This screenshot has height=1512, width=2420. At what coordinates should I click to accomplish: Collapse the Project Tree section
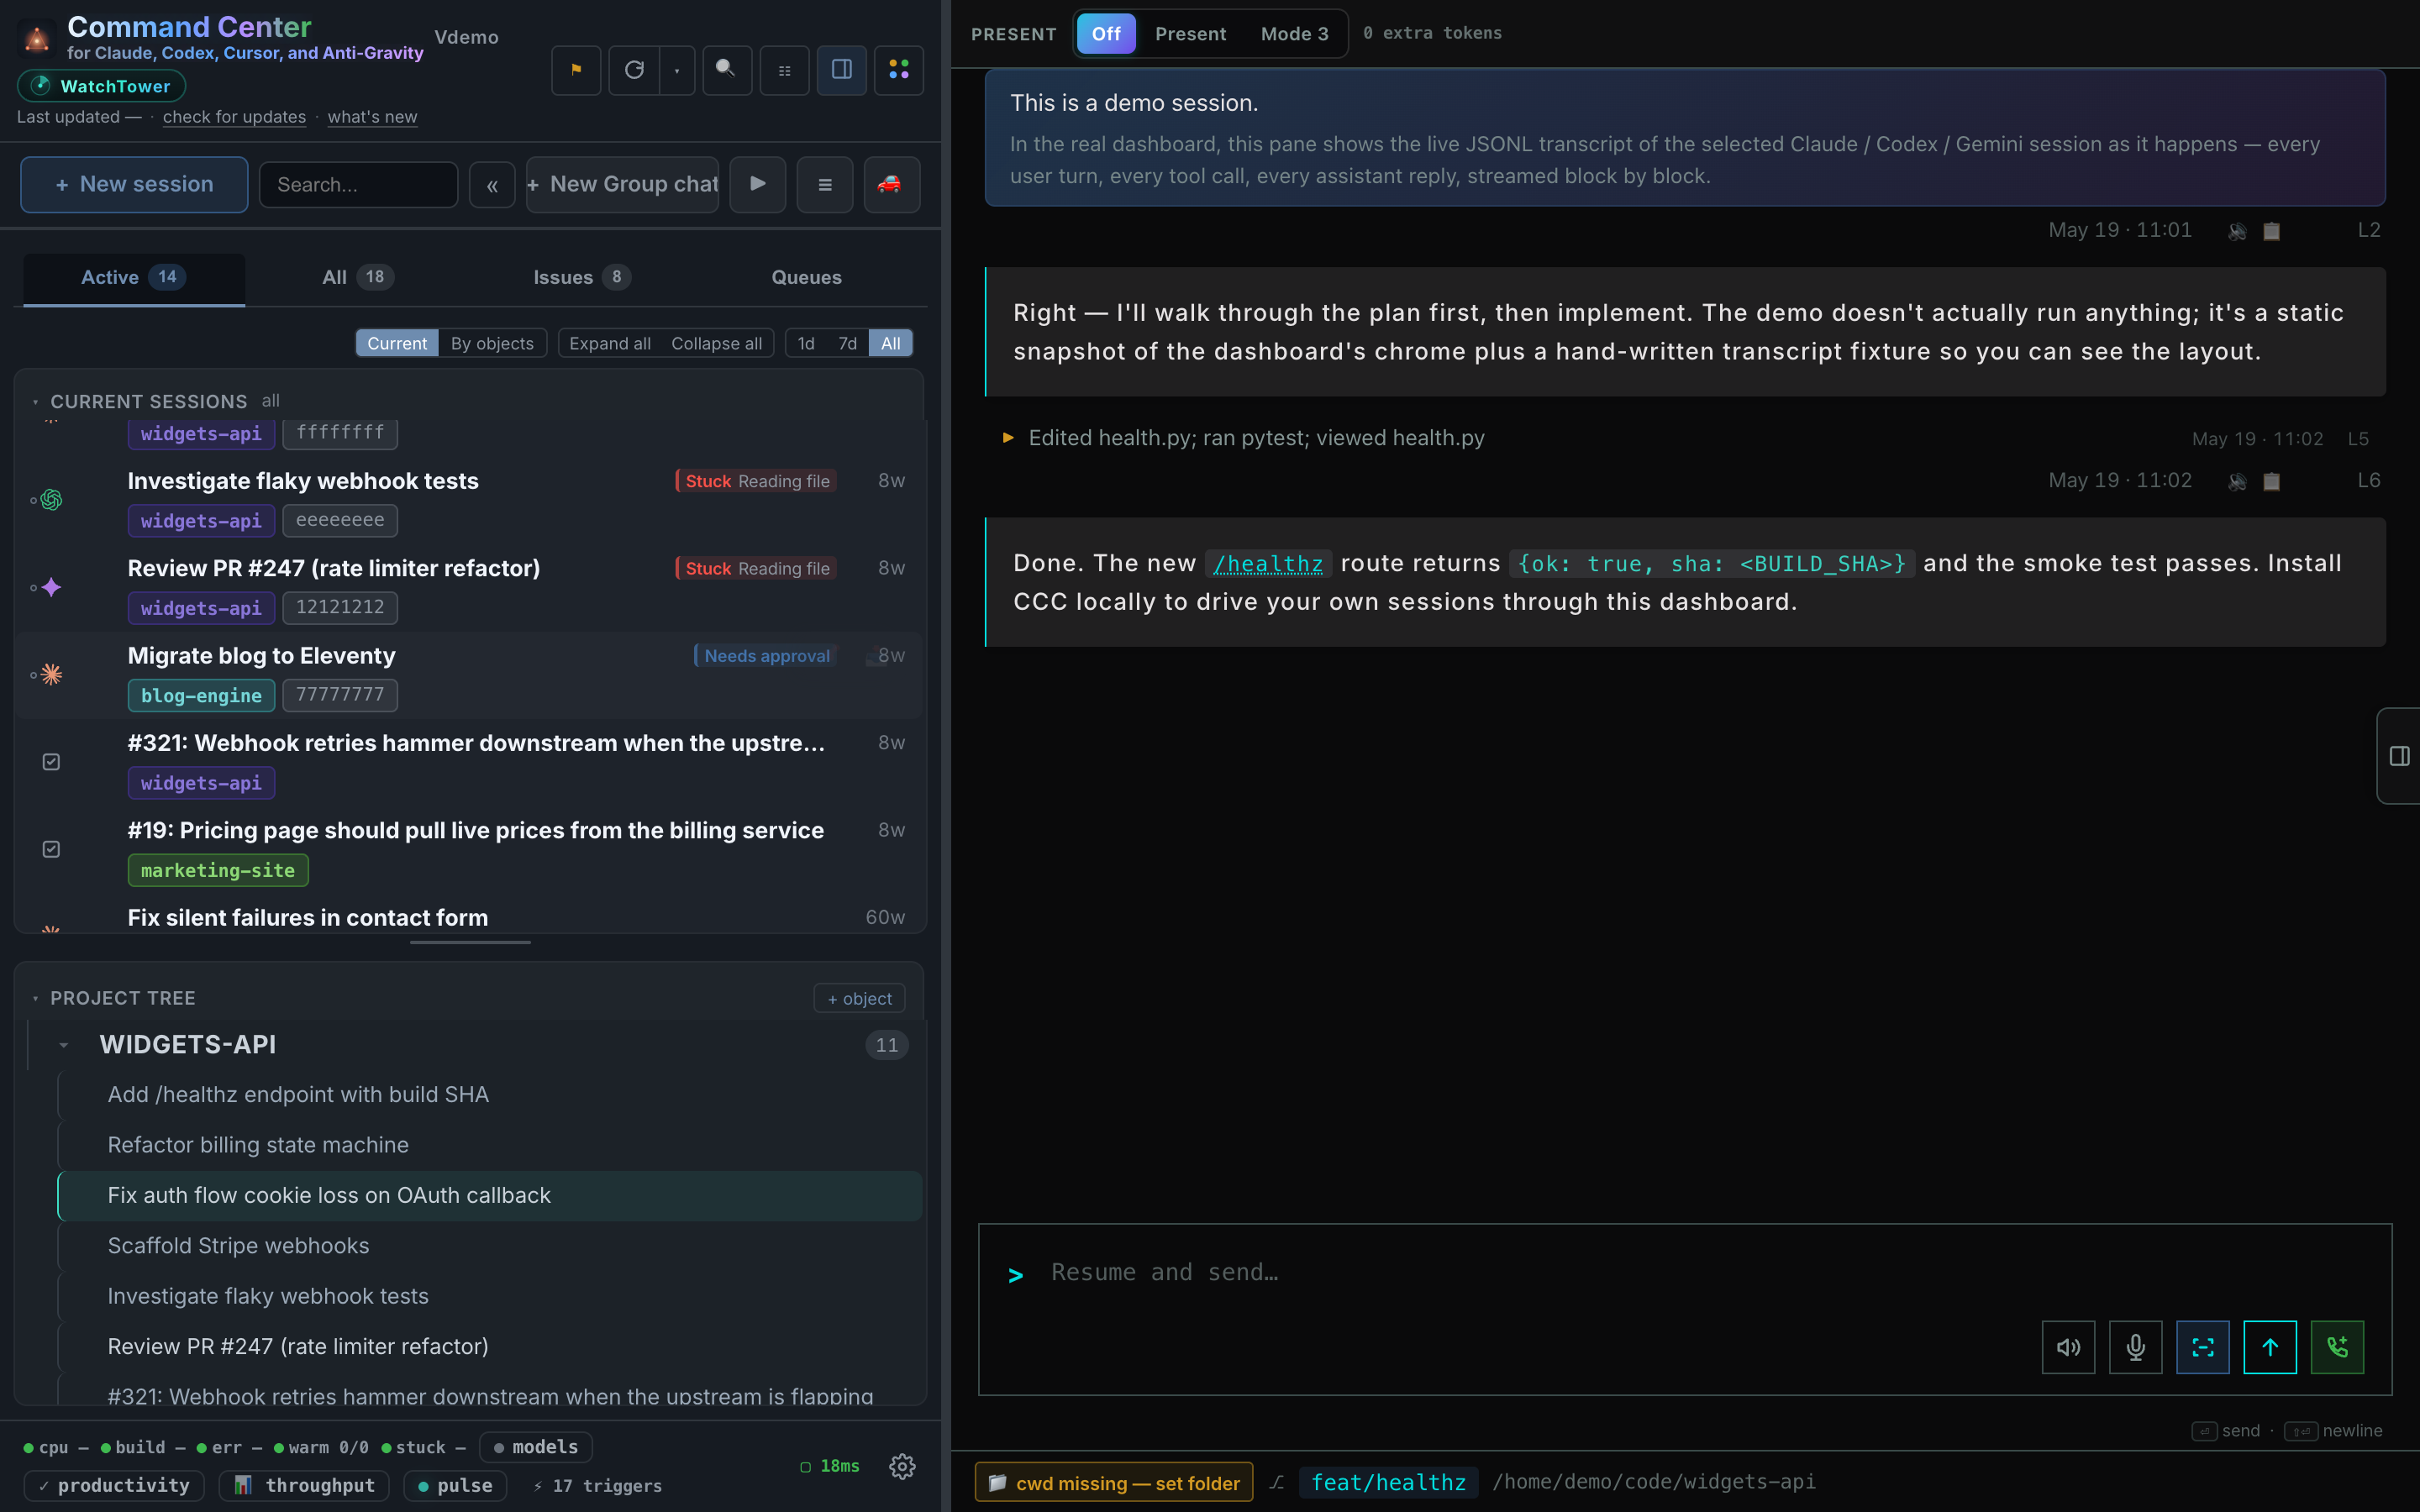(x=35, y=998)
